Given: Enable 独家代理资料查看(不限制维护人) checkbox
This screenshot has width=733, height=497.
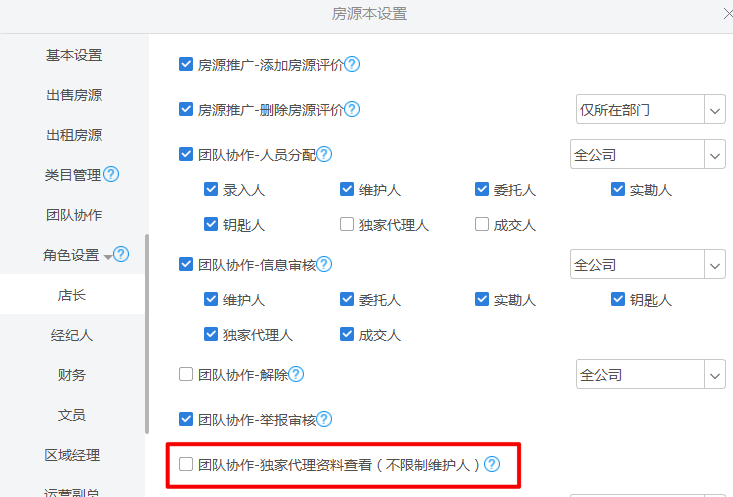Looking at the screenshot, I should pyautogui.click(x=186, y=464).
